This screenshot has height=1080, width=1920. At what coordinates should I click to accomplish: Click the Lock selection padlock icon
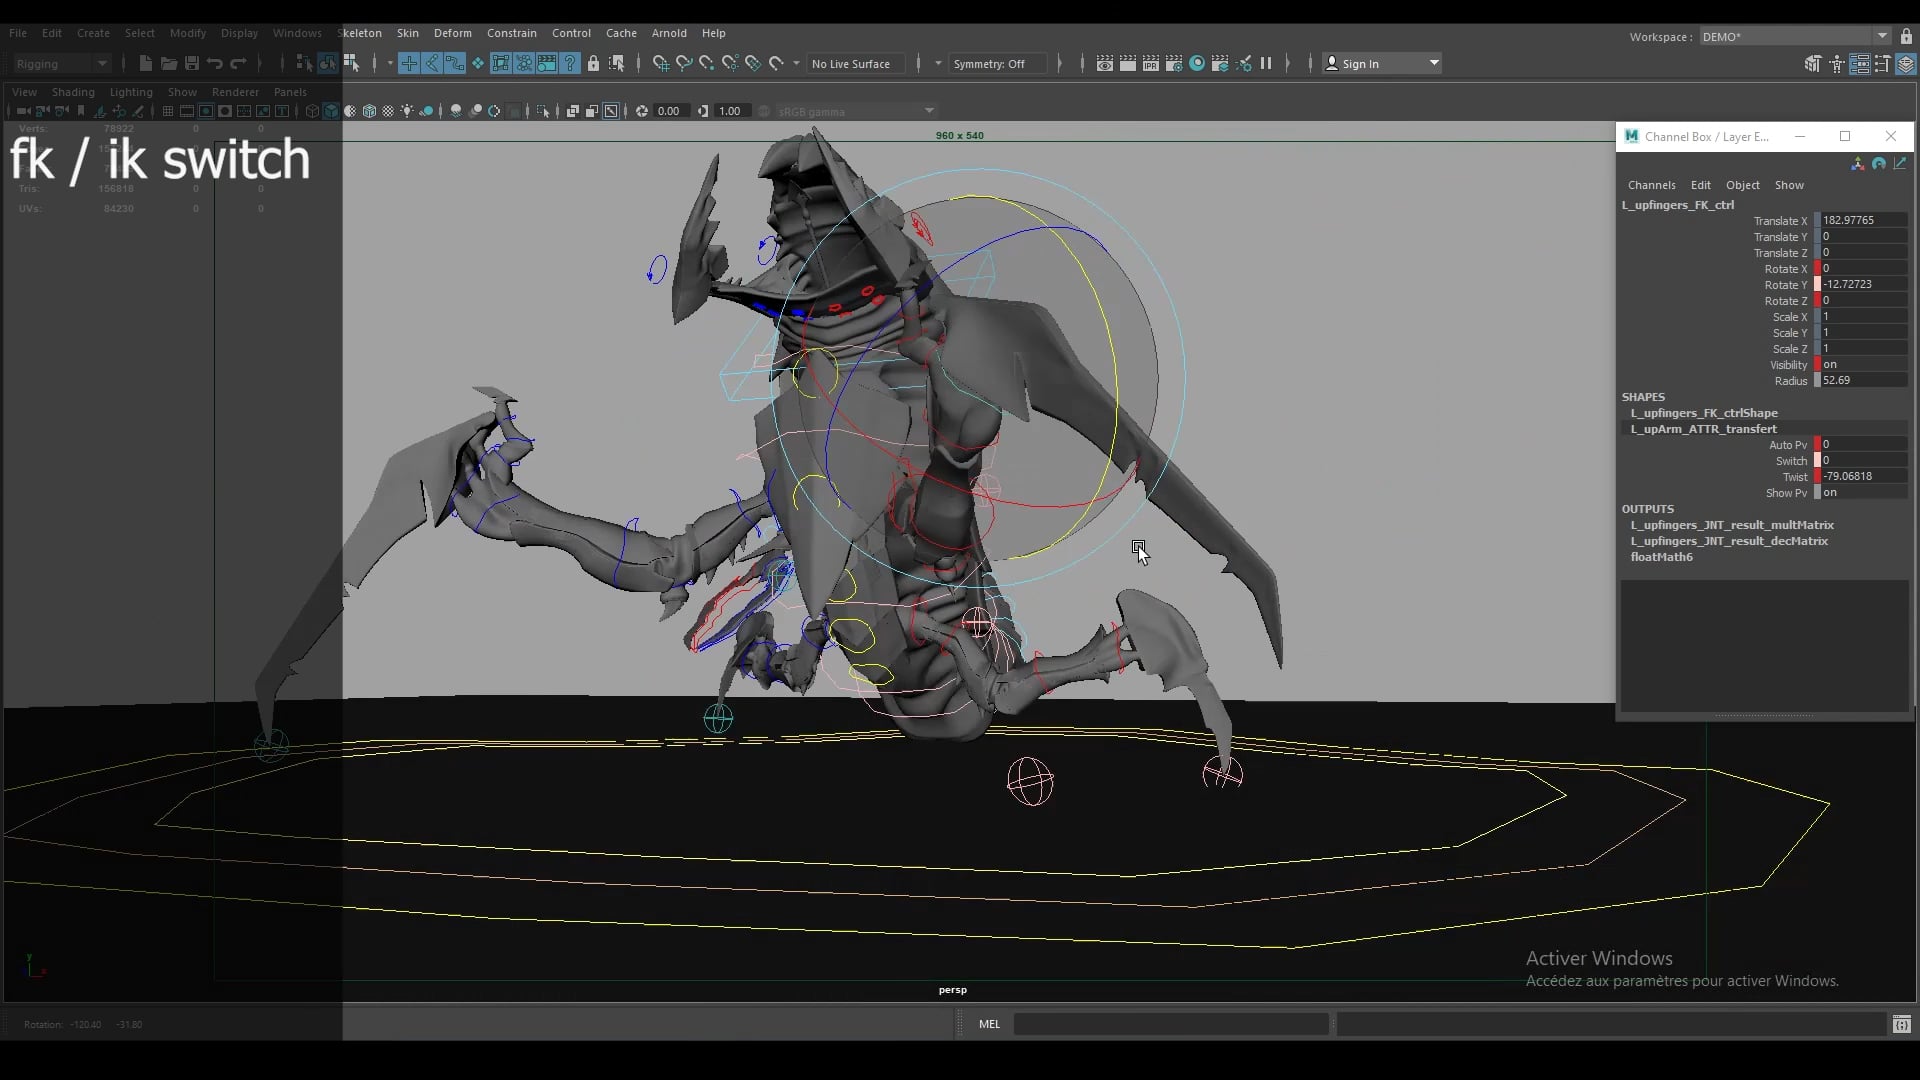click(593, 63)
